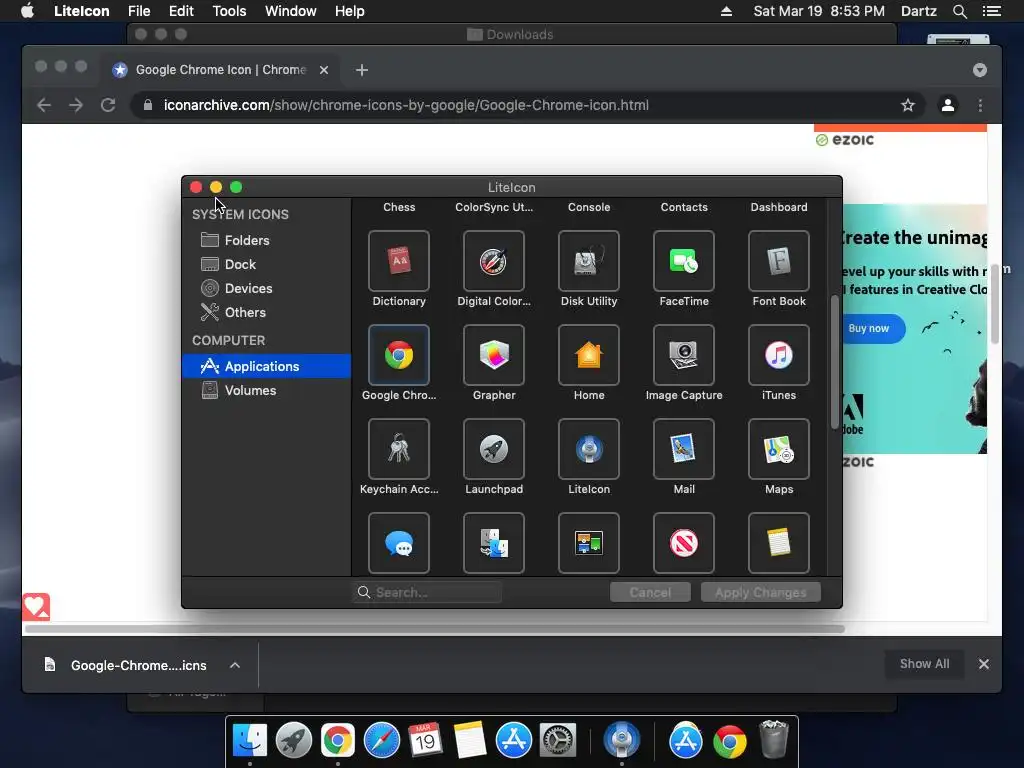Select the FaceTime icon tile
The height and width of the screenshot is (768, 1024).
684,261
